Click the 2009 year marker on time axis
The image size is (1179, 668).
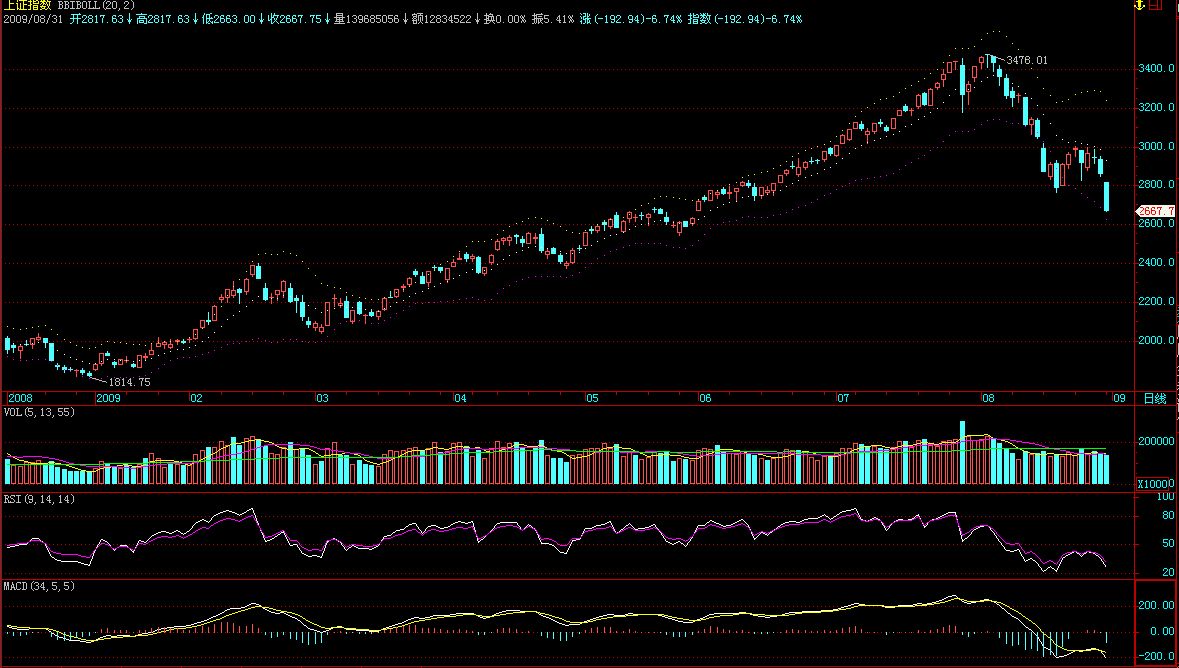(x=108, y=398)
